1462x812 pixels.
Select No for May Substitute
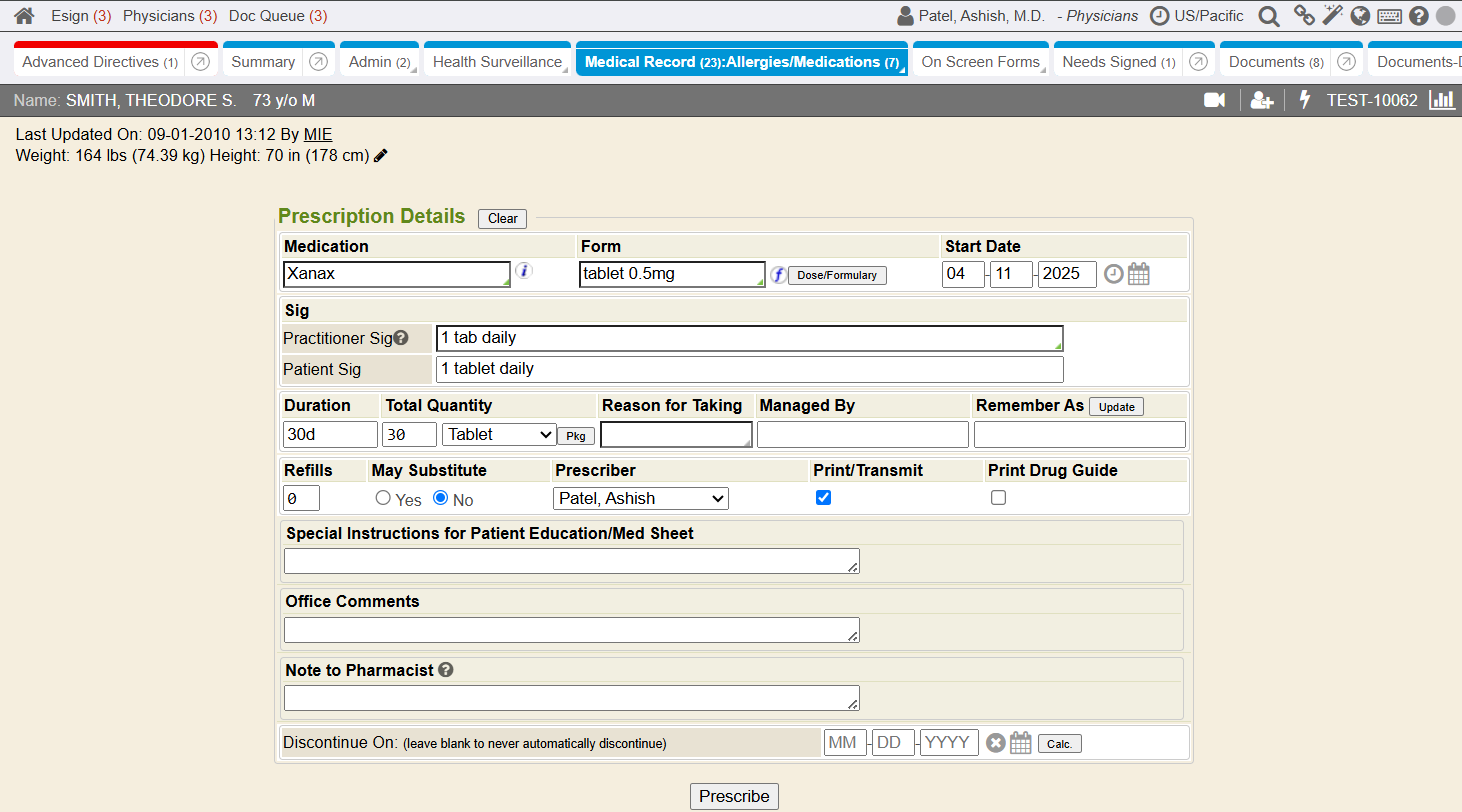coord(440,498)
